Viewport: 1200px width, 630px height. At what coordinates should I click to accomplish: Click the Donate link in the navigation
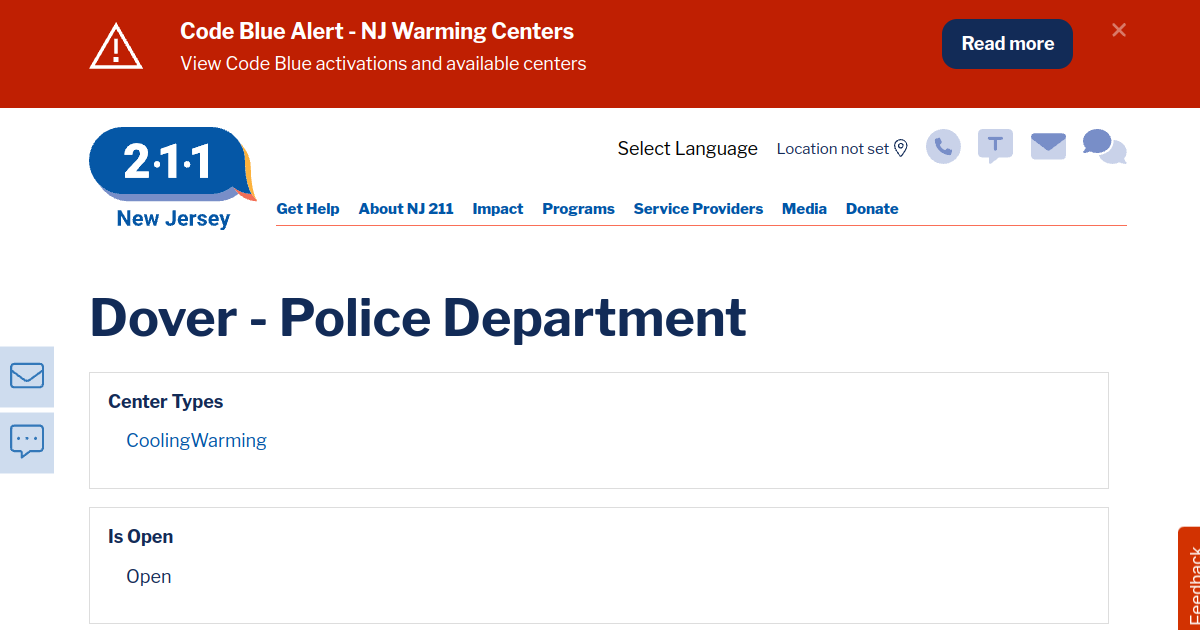[x=871, y=208]
